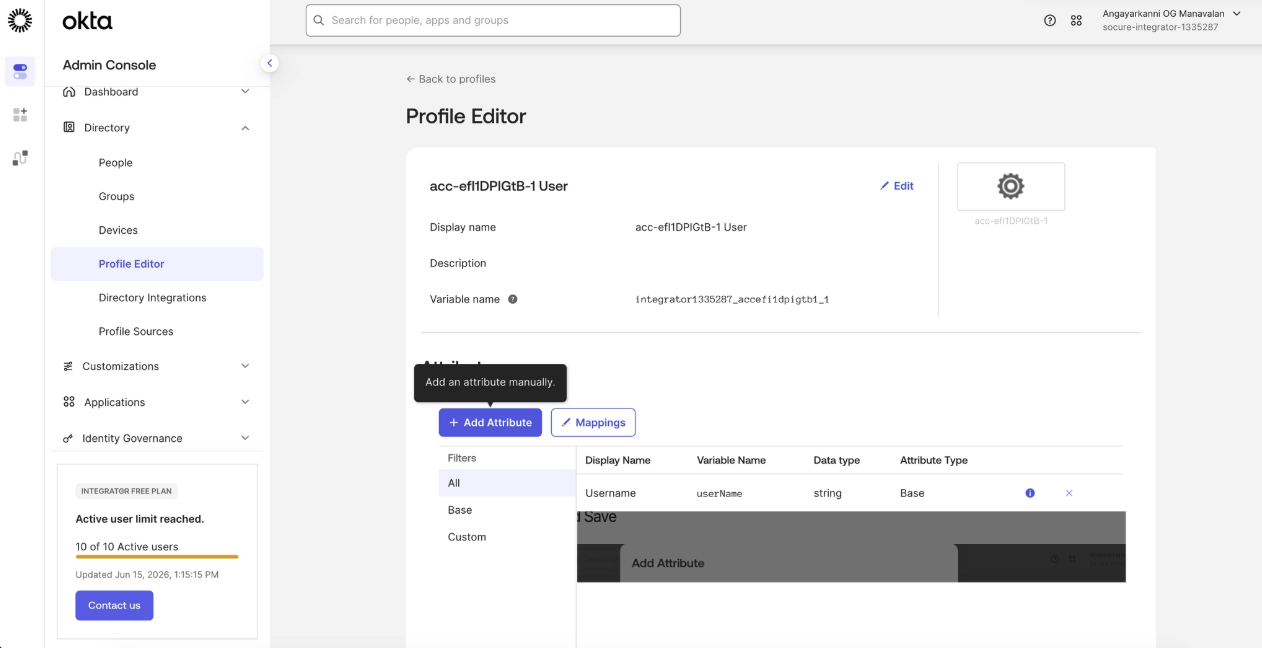This screenshot has height=648, width=1262.
Task: Open the help question mark icon
Action: (1050, 20)
